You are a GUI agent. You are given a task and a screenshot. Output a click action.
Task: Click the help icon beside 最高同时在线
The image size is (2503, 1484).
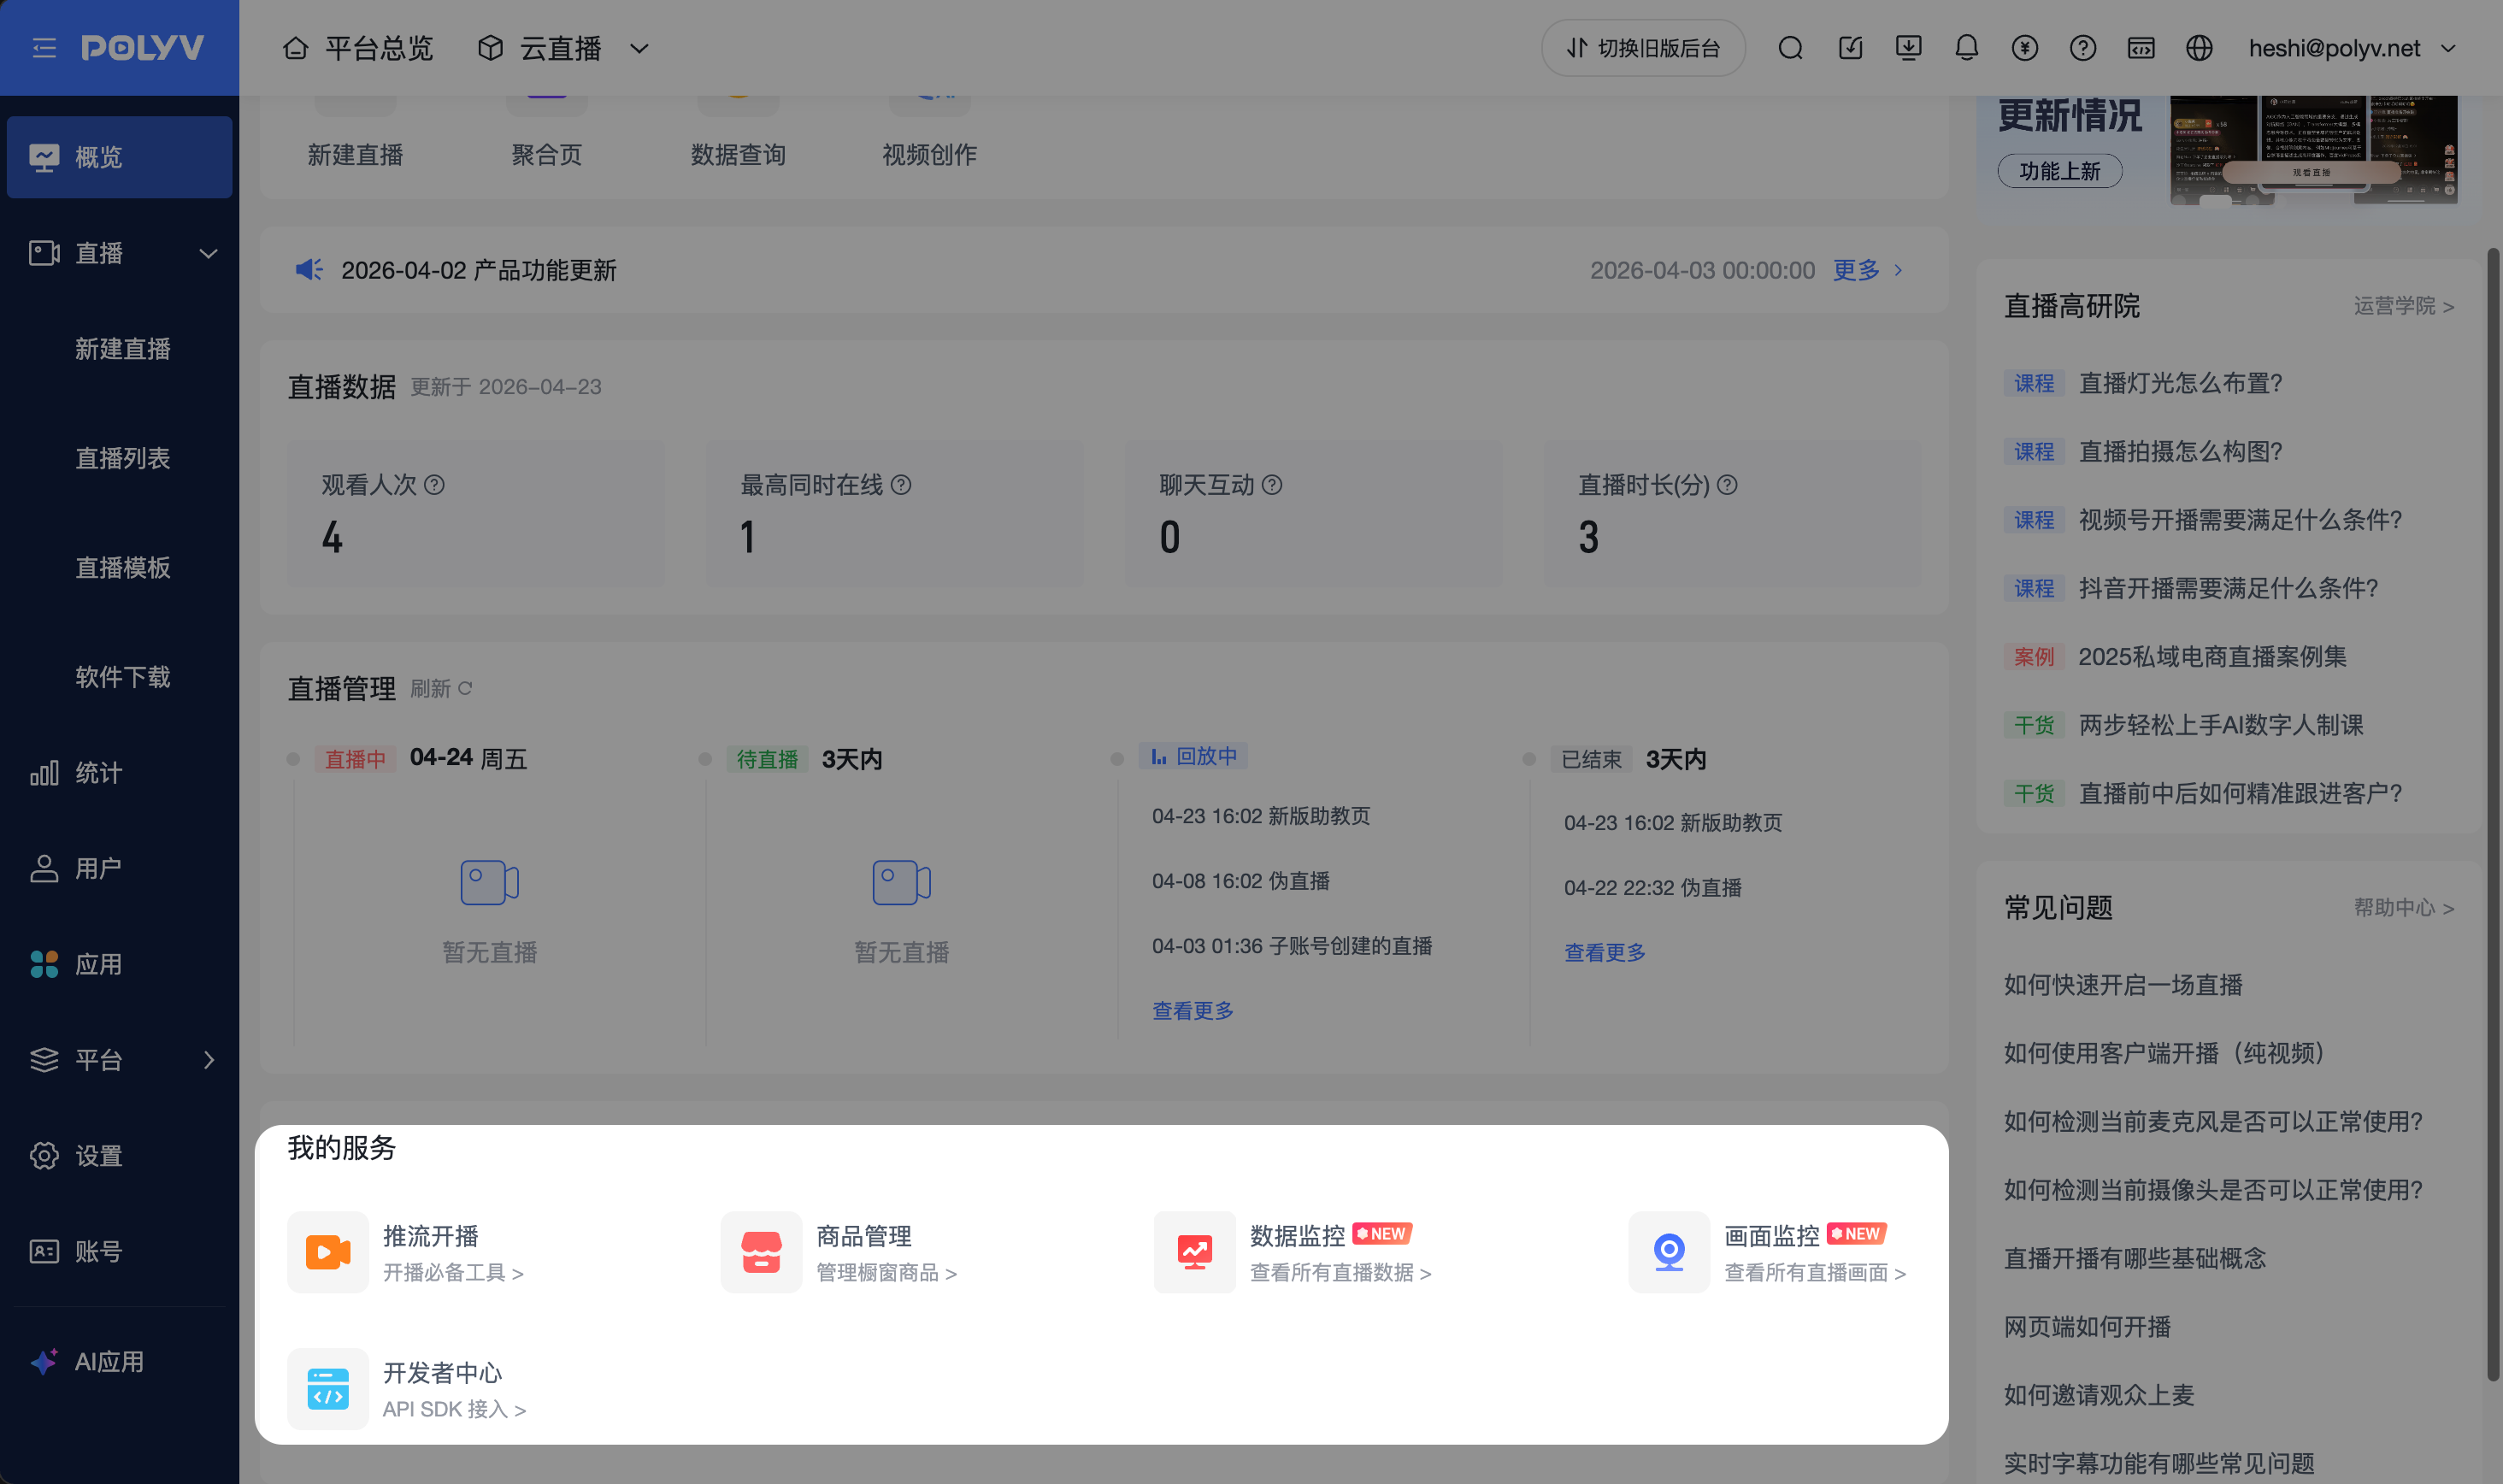(901, 485)
